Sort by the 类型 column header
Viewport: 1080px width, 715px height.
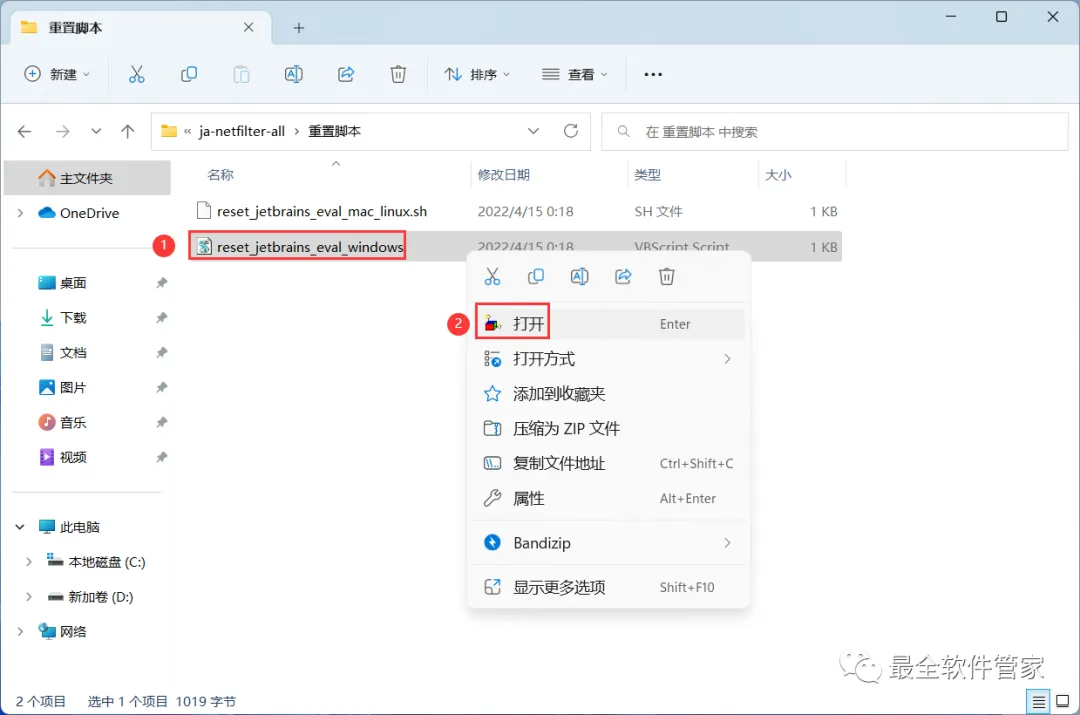click(647, 175)
